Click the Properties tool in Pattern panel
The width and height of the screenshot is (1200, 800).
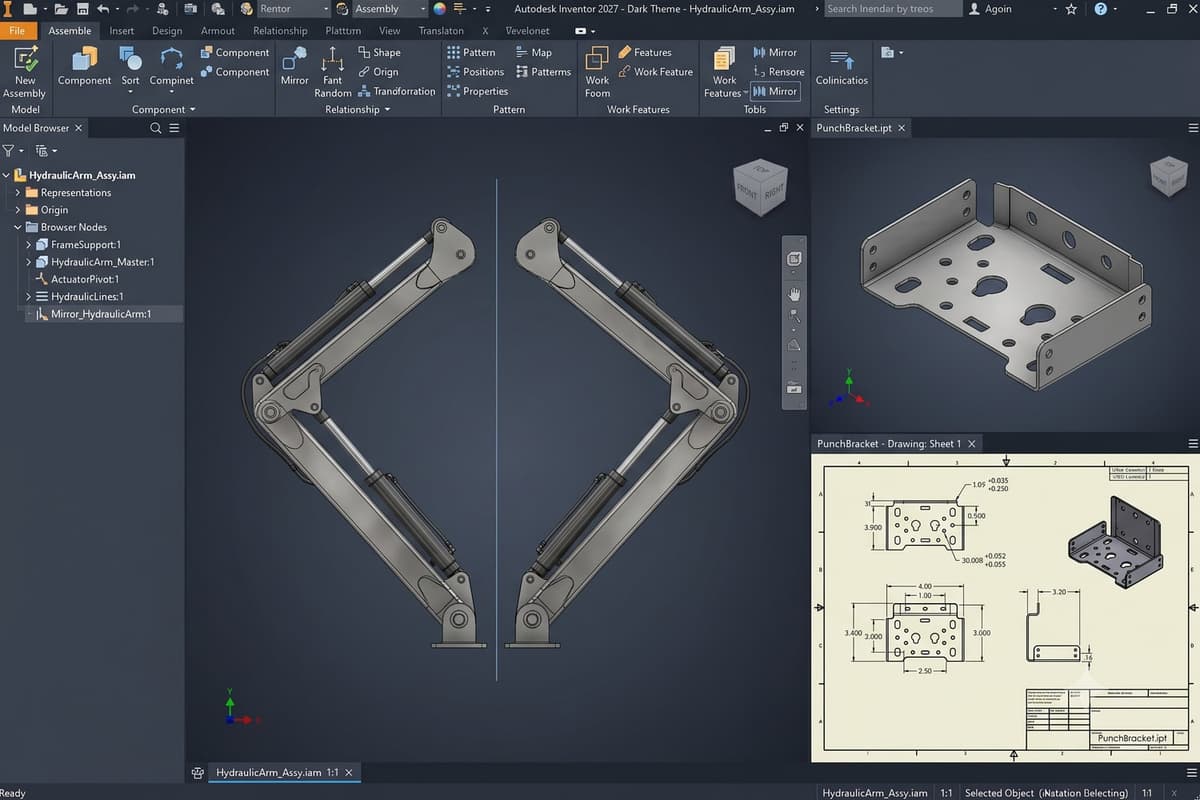point(477,91)
